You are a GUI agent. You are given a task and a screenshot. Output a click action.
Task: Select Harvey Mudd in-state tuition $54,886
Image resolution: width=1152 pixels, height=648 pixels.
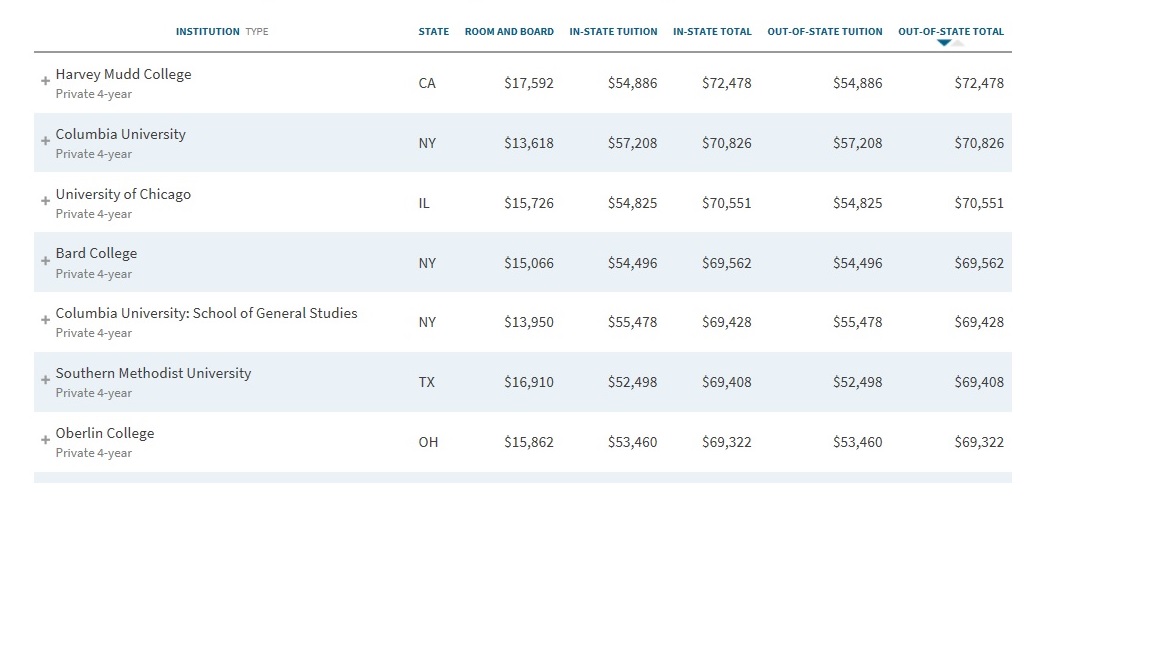[633, 83]
